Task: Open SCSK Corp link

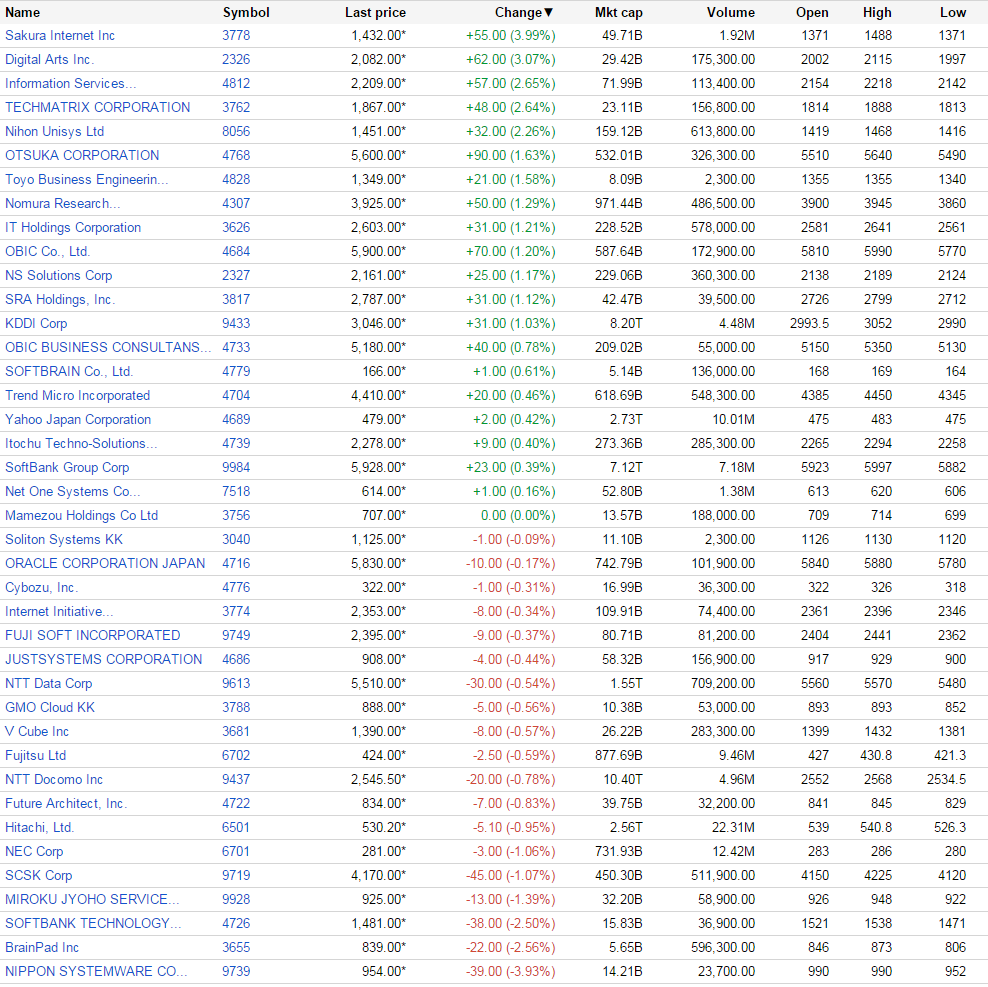Action: point(38,875)
